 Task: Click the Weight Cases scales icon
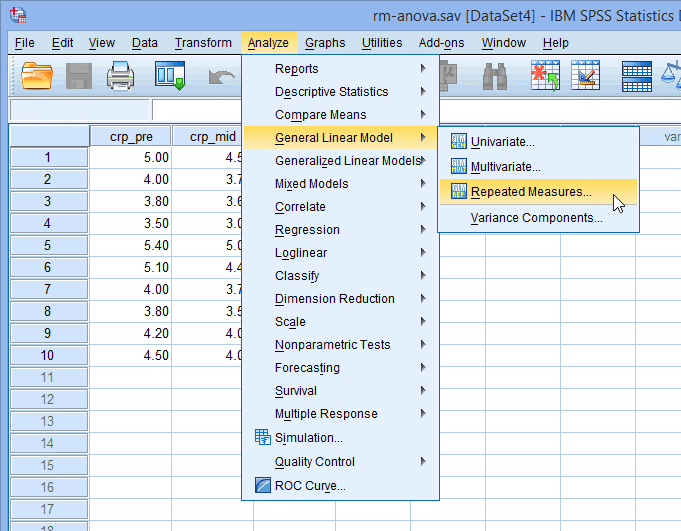pos(671,76)
